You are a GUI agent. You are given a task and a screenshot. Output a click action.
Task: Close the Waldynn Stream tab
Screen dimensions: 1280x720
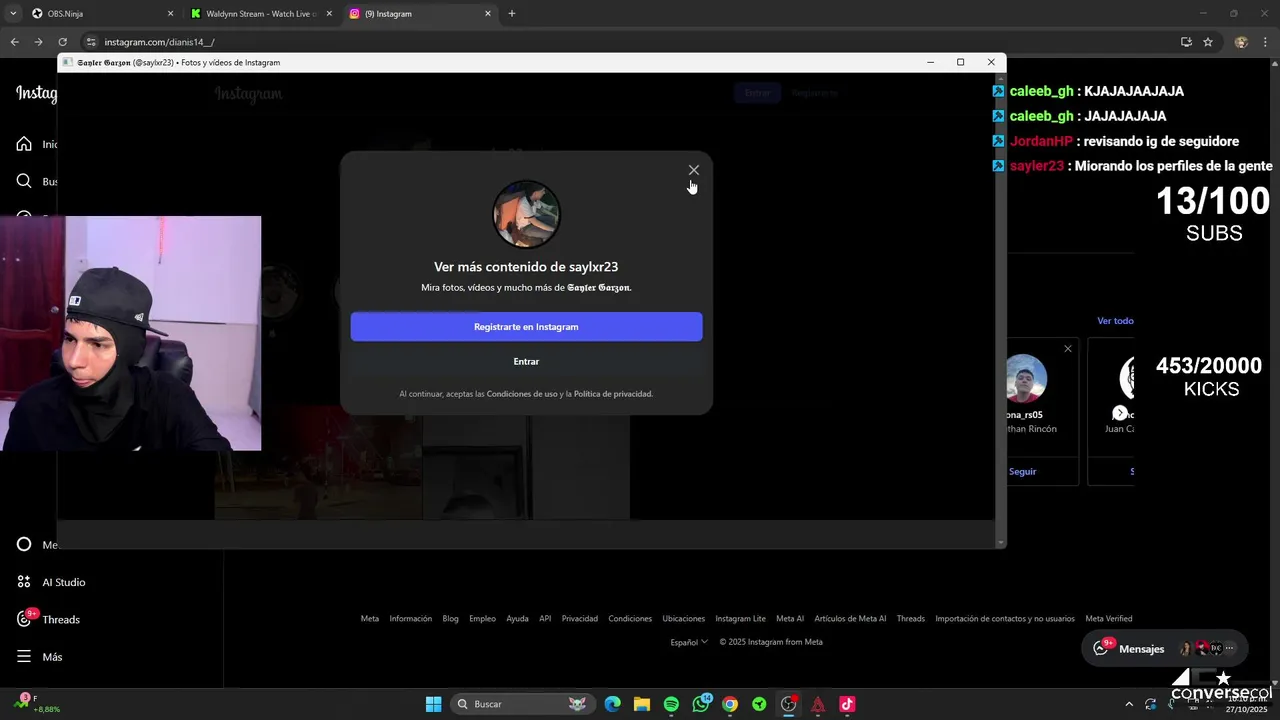[329, 14]
